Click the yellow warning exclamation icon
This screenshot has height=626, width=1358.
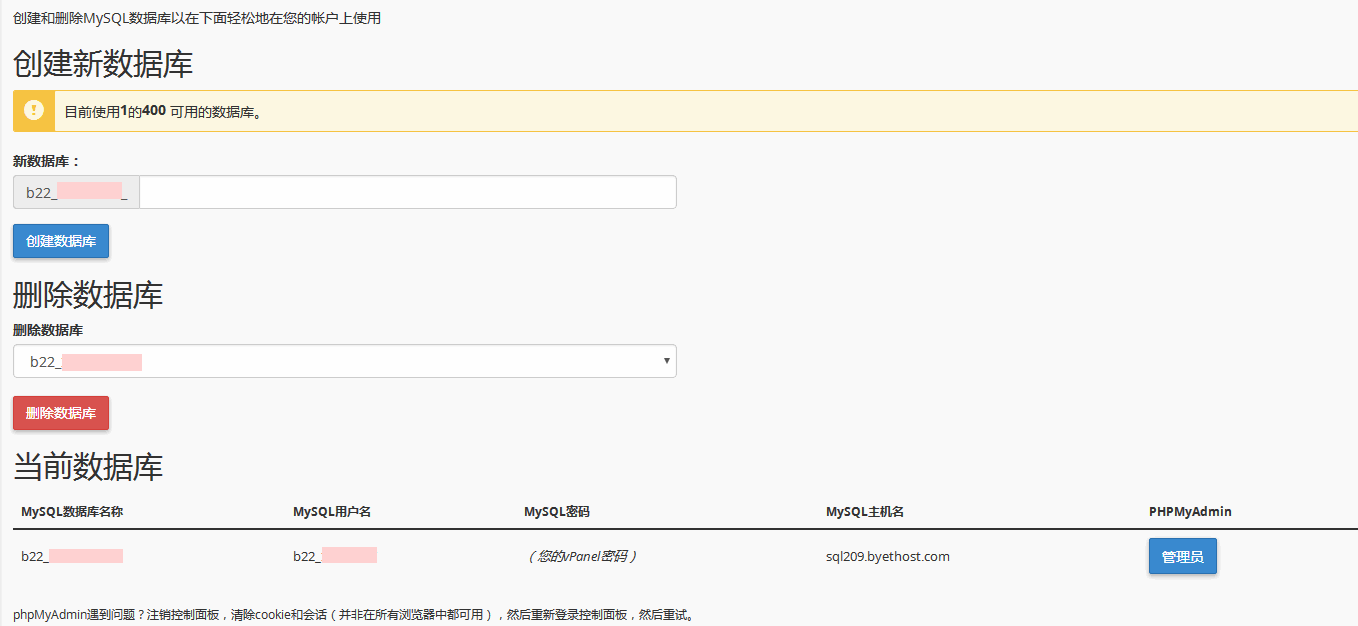click(x=34, y=111)
